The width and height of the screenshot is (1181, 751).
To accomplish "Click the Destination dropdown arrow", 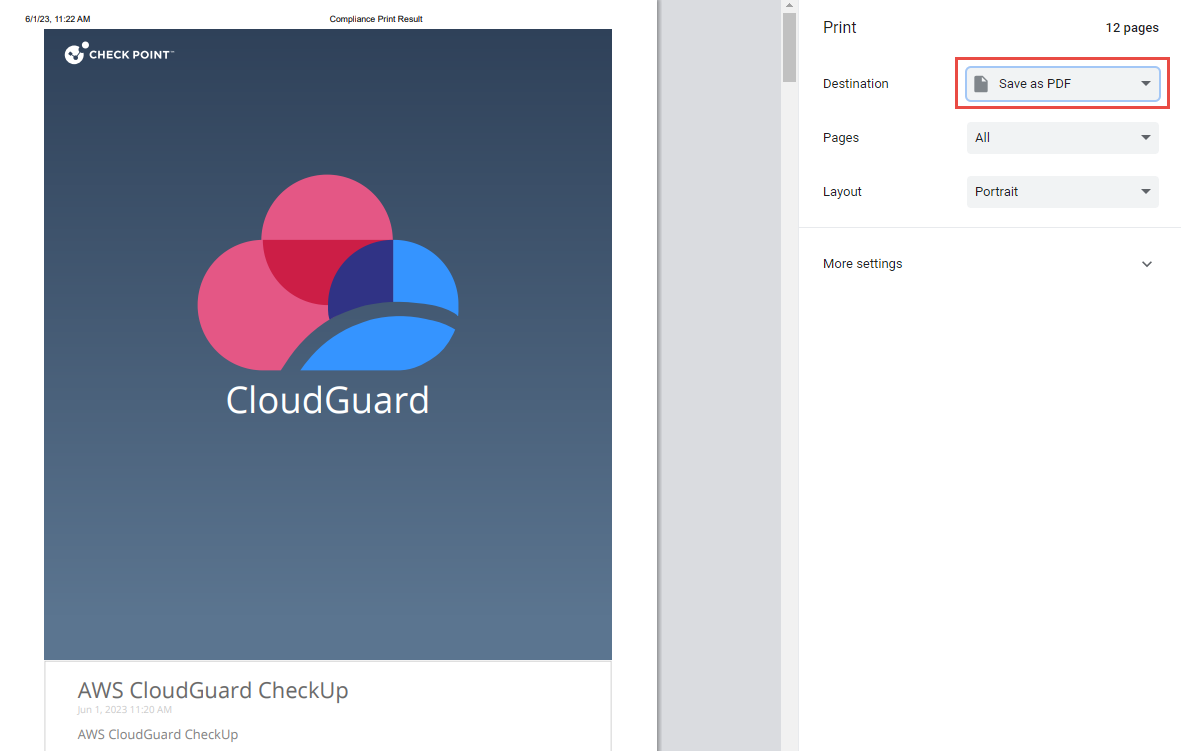I will (1145, 84).
